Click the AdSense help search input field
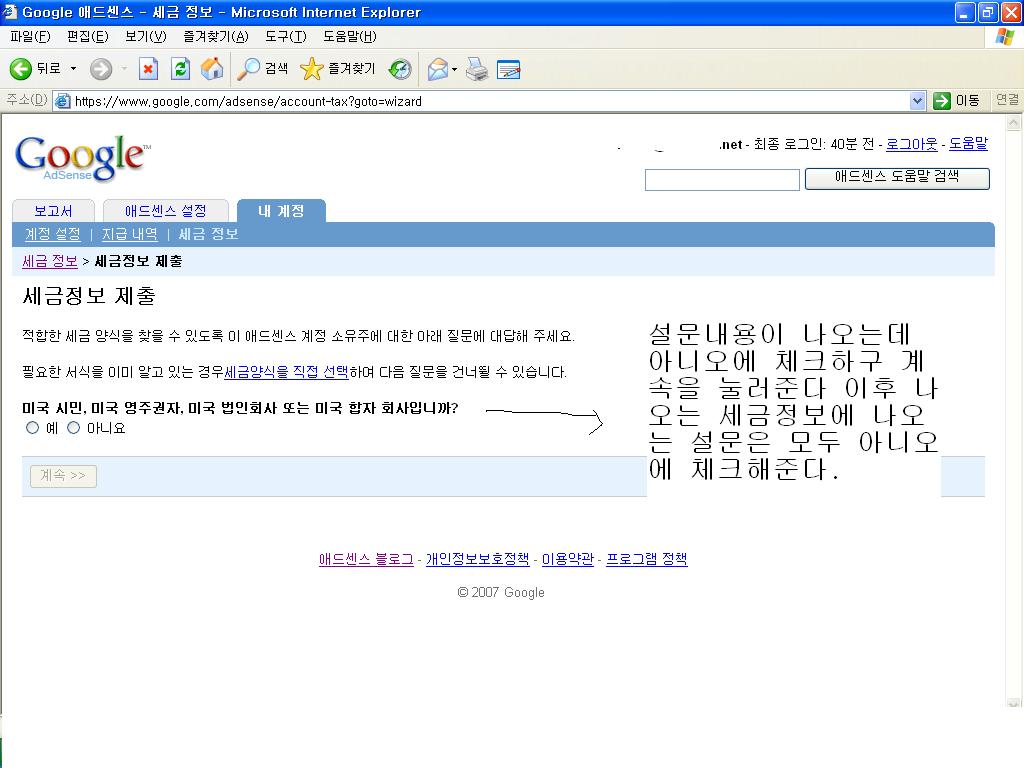 [x=722, y=180]
